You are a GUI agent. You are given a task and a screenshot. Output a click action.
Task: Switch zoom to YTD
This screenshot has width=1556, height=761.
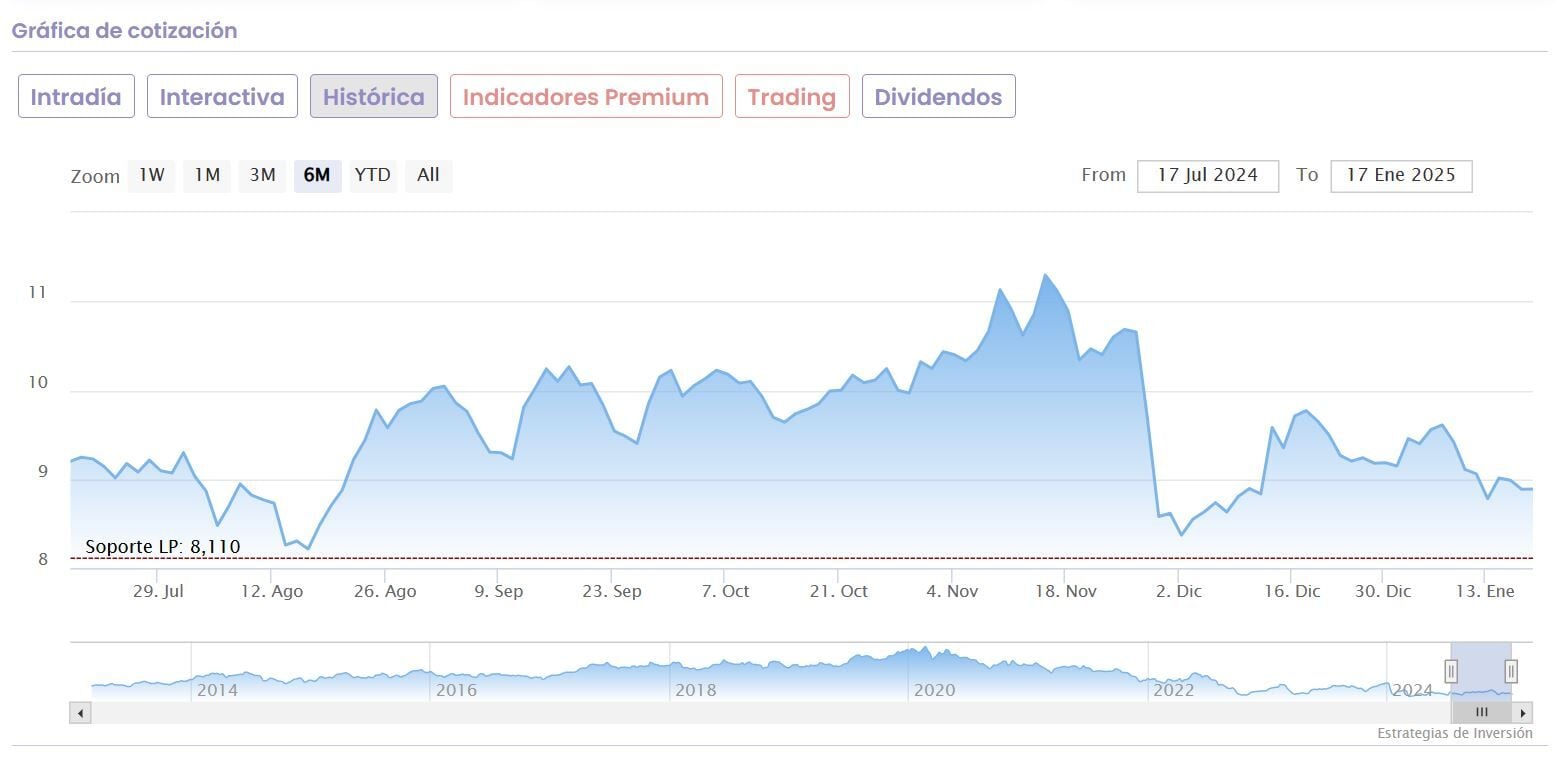tap(373, 176)
